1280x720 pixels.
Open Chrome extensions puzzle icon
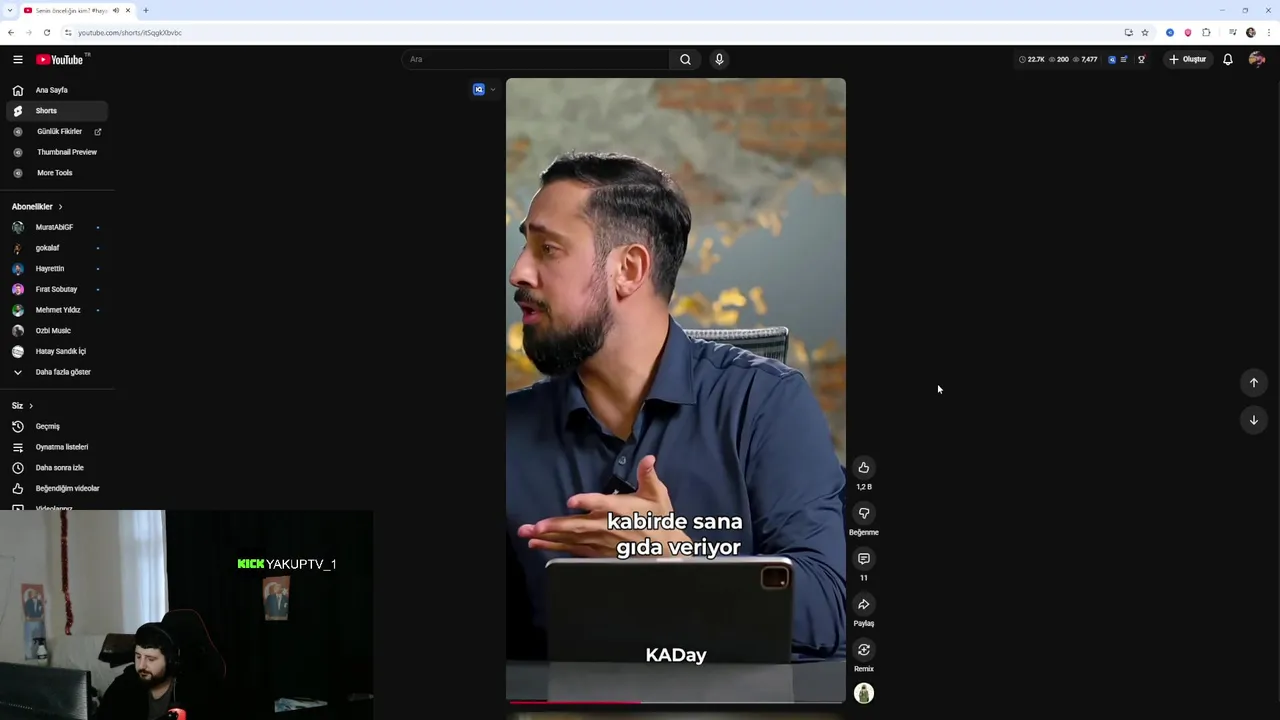click(1206, 32)
